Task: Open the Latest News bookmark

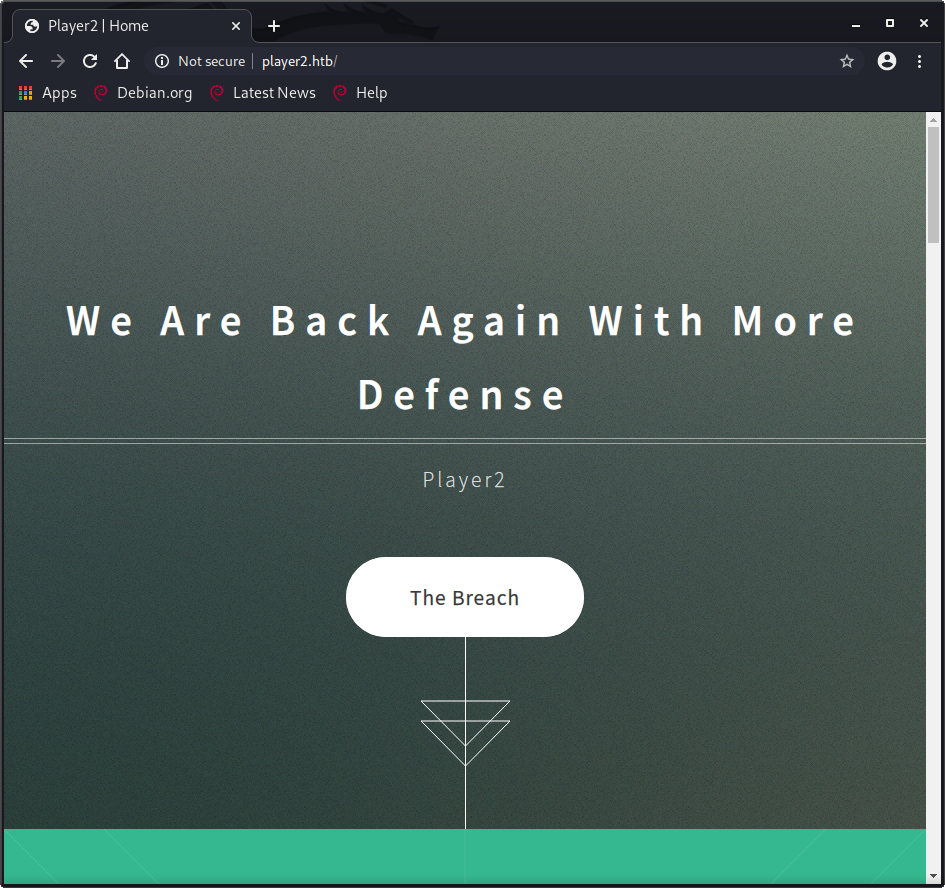Action: (x=263, y=93)
